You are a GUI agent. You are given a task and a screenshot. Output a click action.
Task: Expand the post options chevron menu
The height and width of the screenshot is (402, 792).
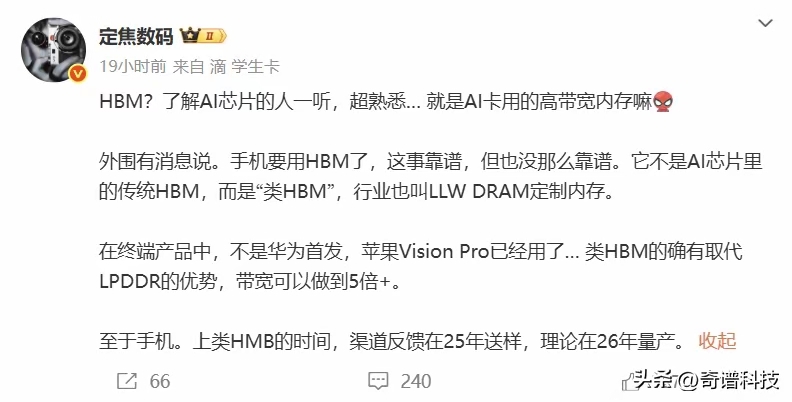765,23
